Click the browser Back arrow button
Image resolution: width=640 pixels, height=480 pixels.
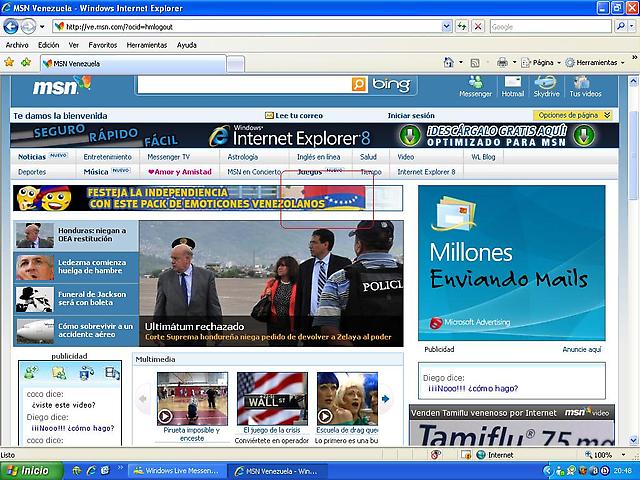tap(12, 27)
